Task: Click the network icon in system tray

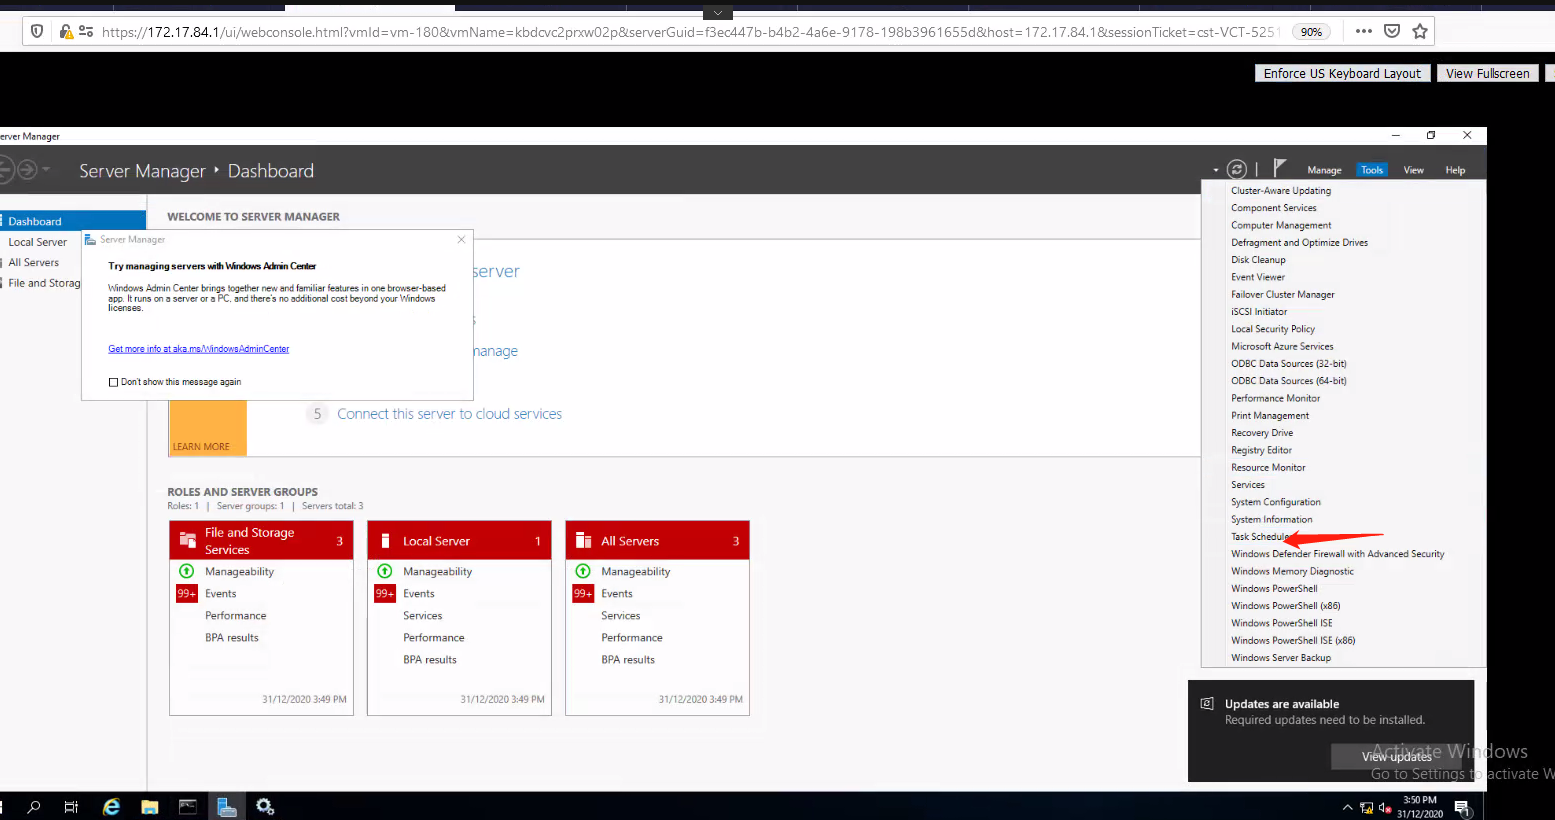Action: coord(1366,807)
